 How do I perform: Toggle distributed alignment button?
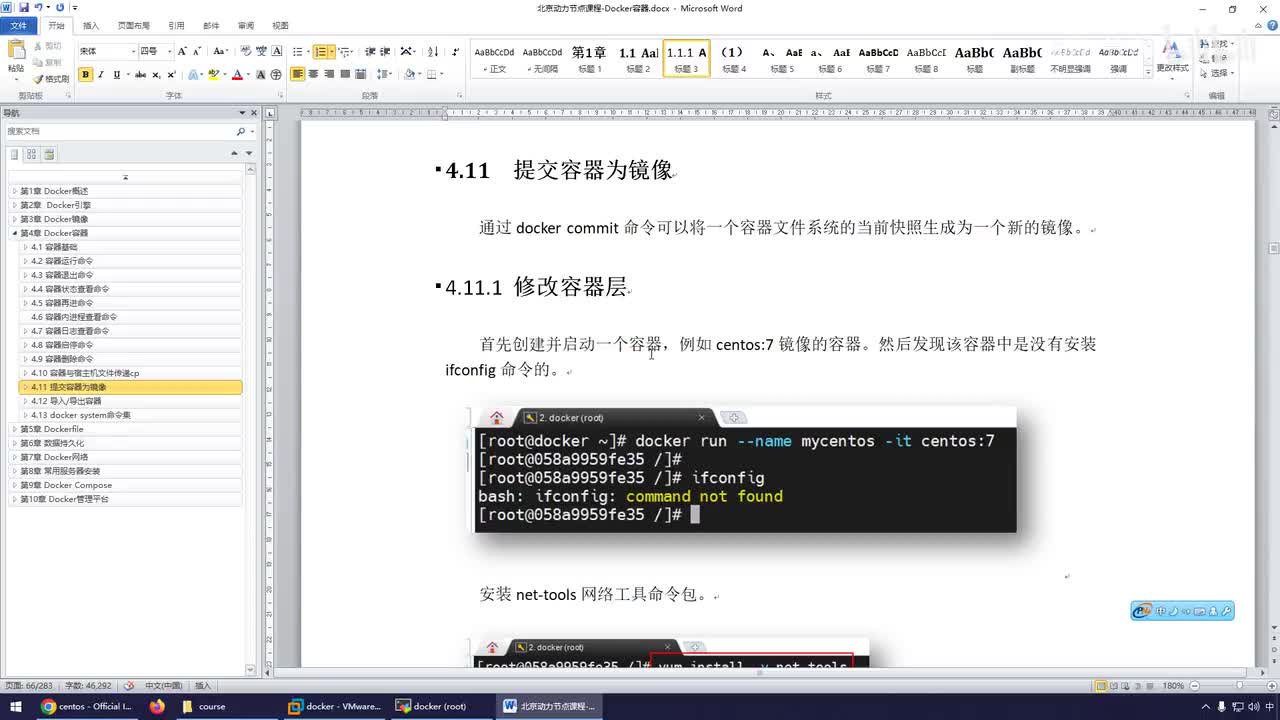point(361,74)
